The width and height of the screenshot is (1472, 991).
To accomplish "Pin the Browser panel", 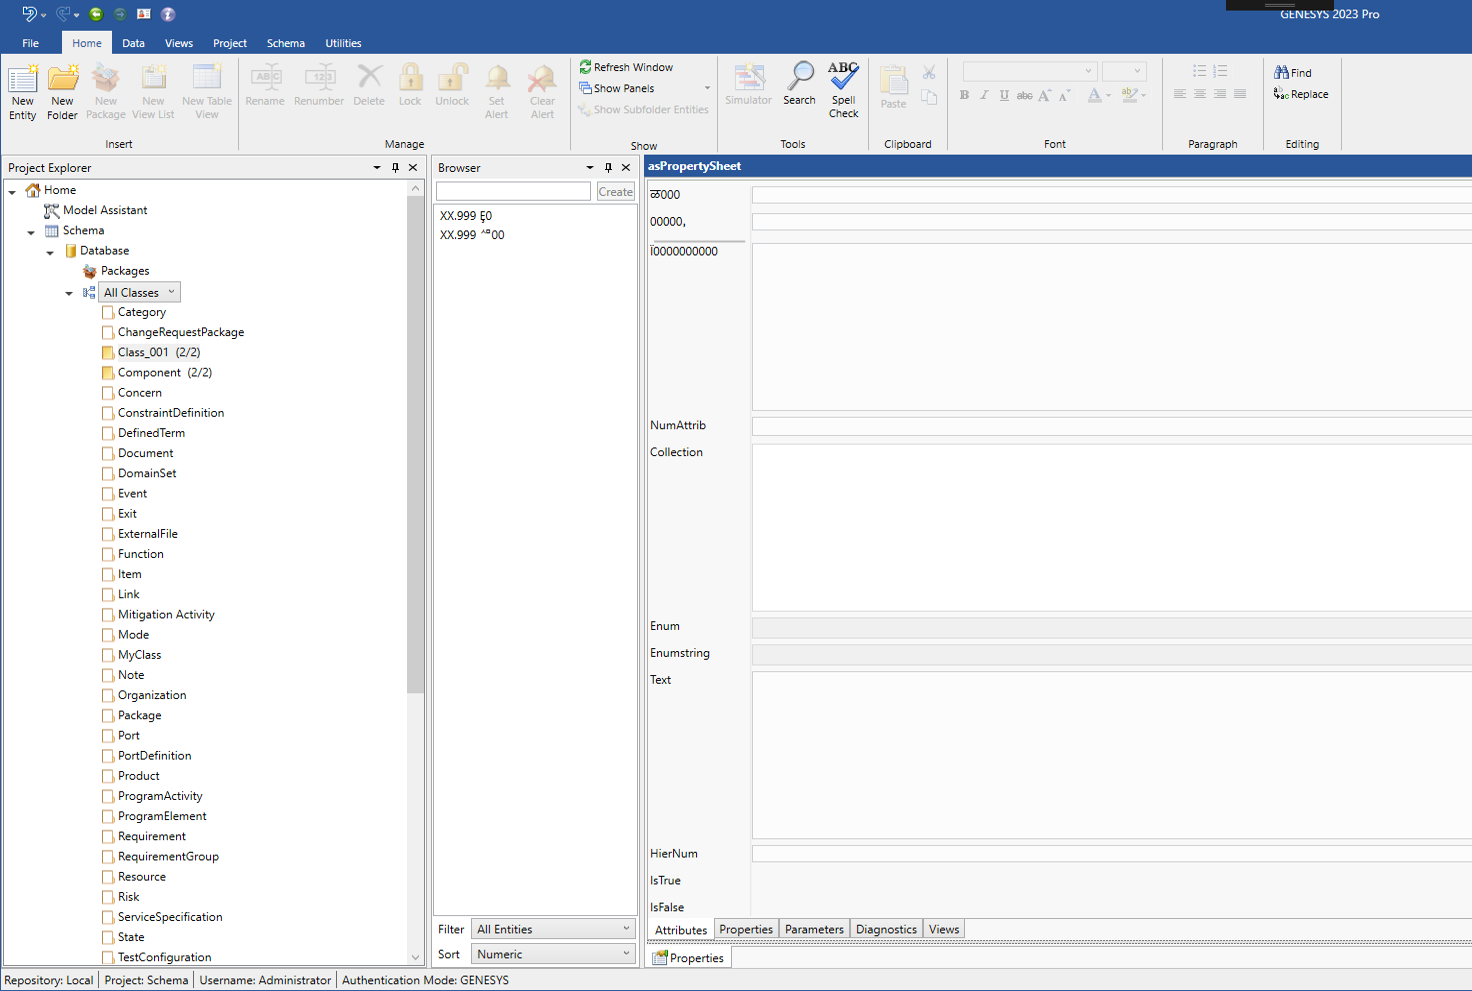I will 608,168.
